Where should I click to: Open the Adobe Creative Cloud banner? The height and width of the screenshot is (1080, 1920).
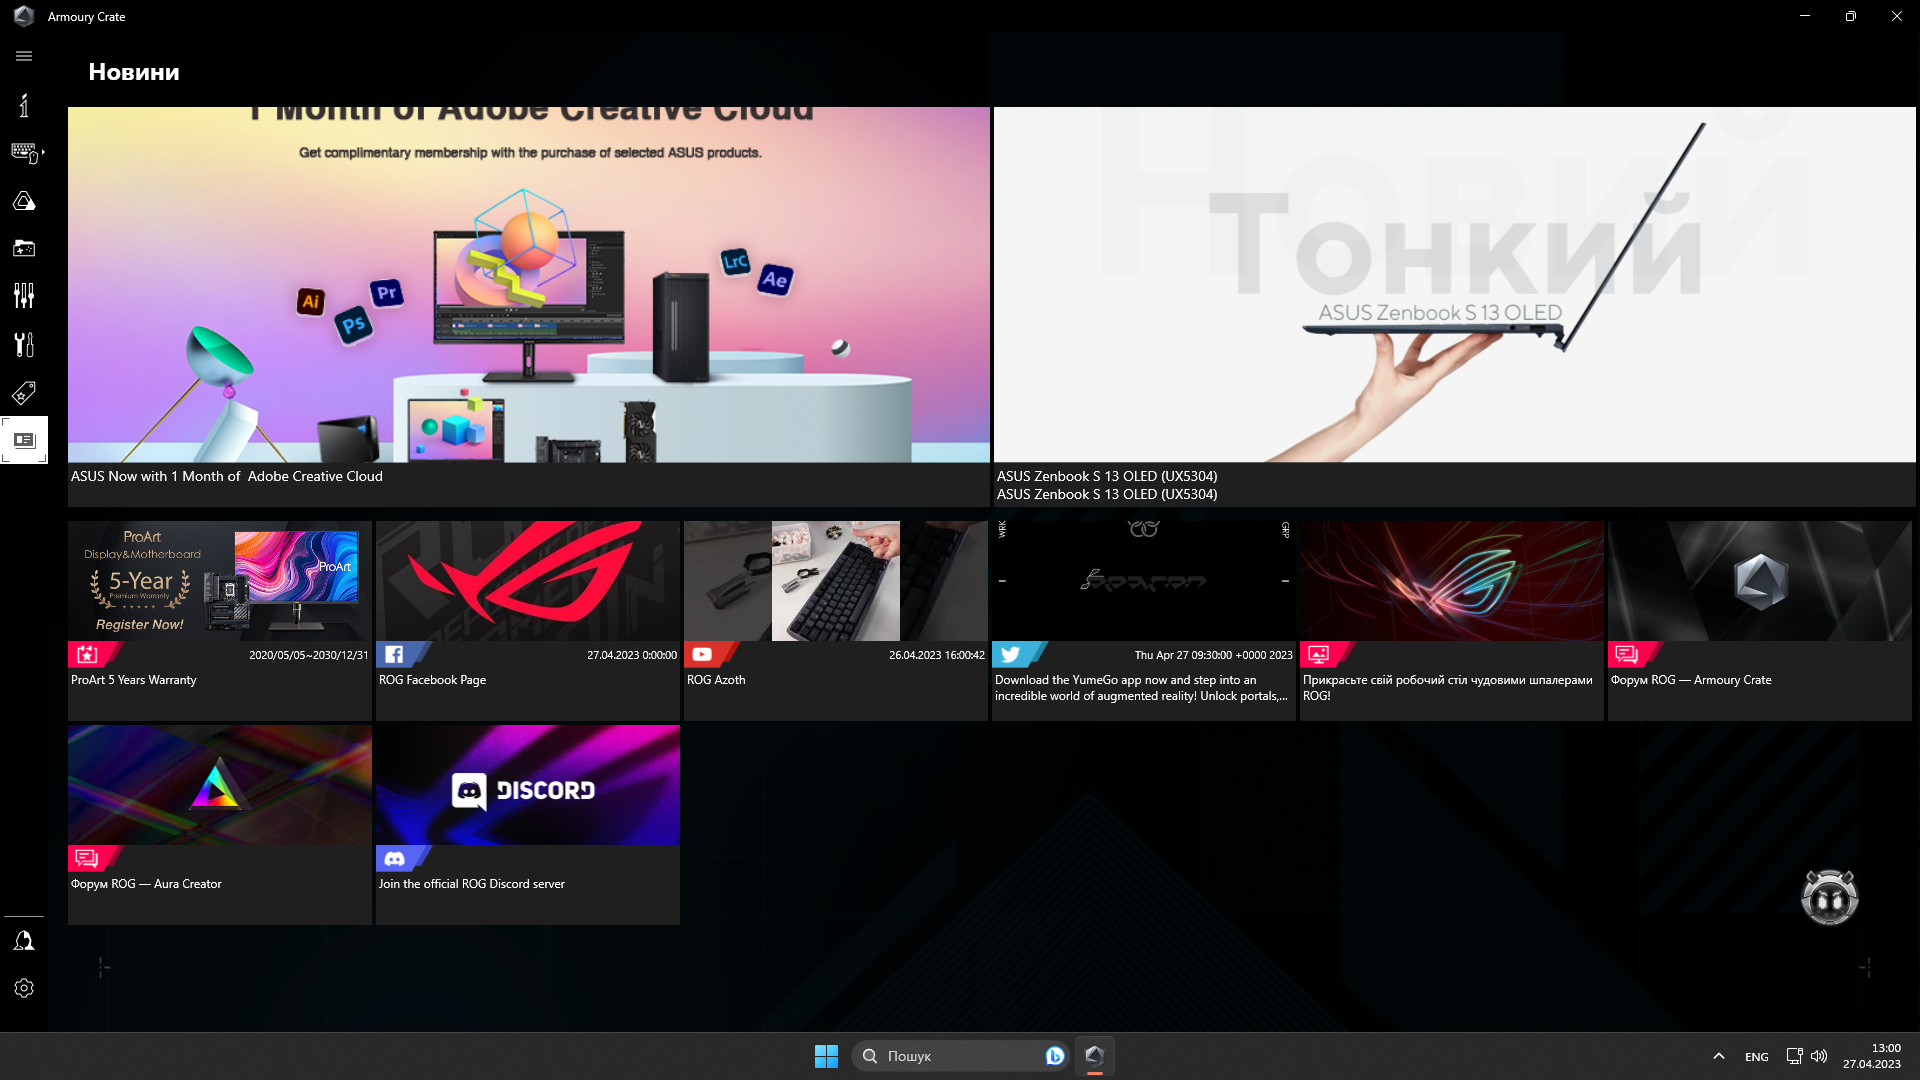(528, 285)
